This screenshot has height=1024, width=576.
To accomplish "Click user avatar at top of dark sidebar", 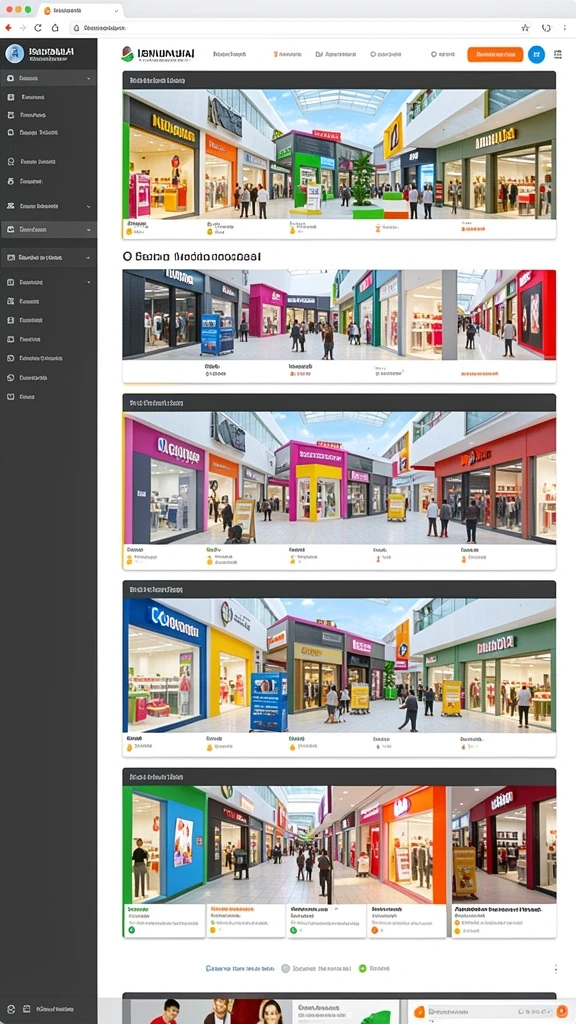I will [14, 54].
